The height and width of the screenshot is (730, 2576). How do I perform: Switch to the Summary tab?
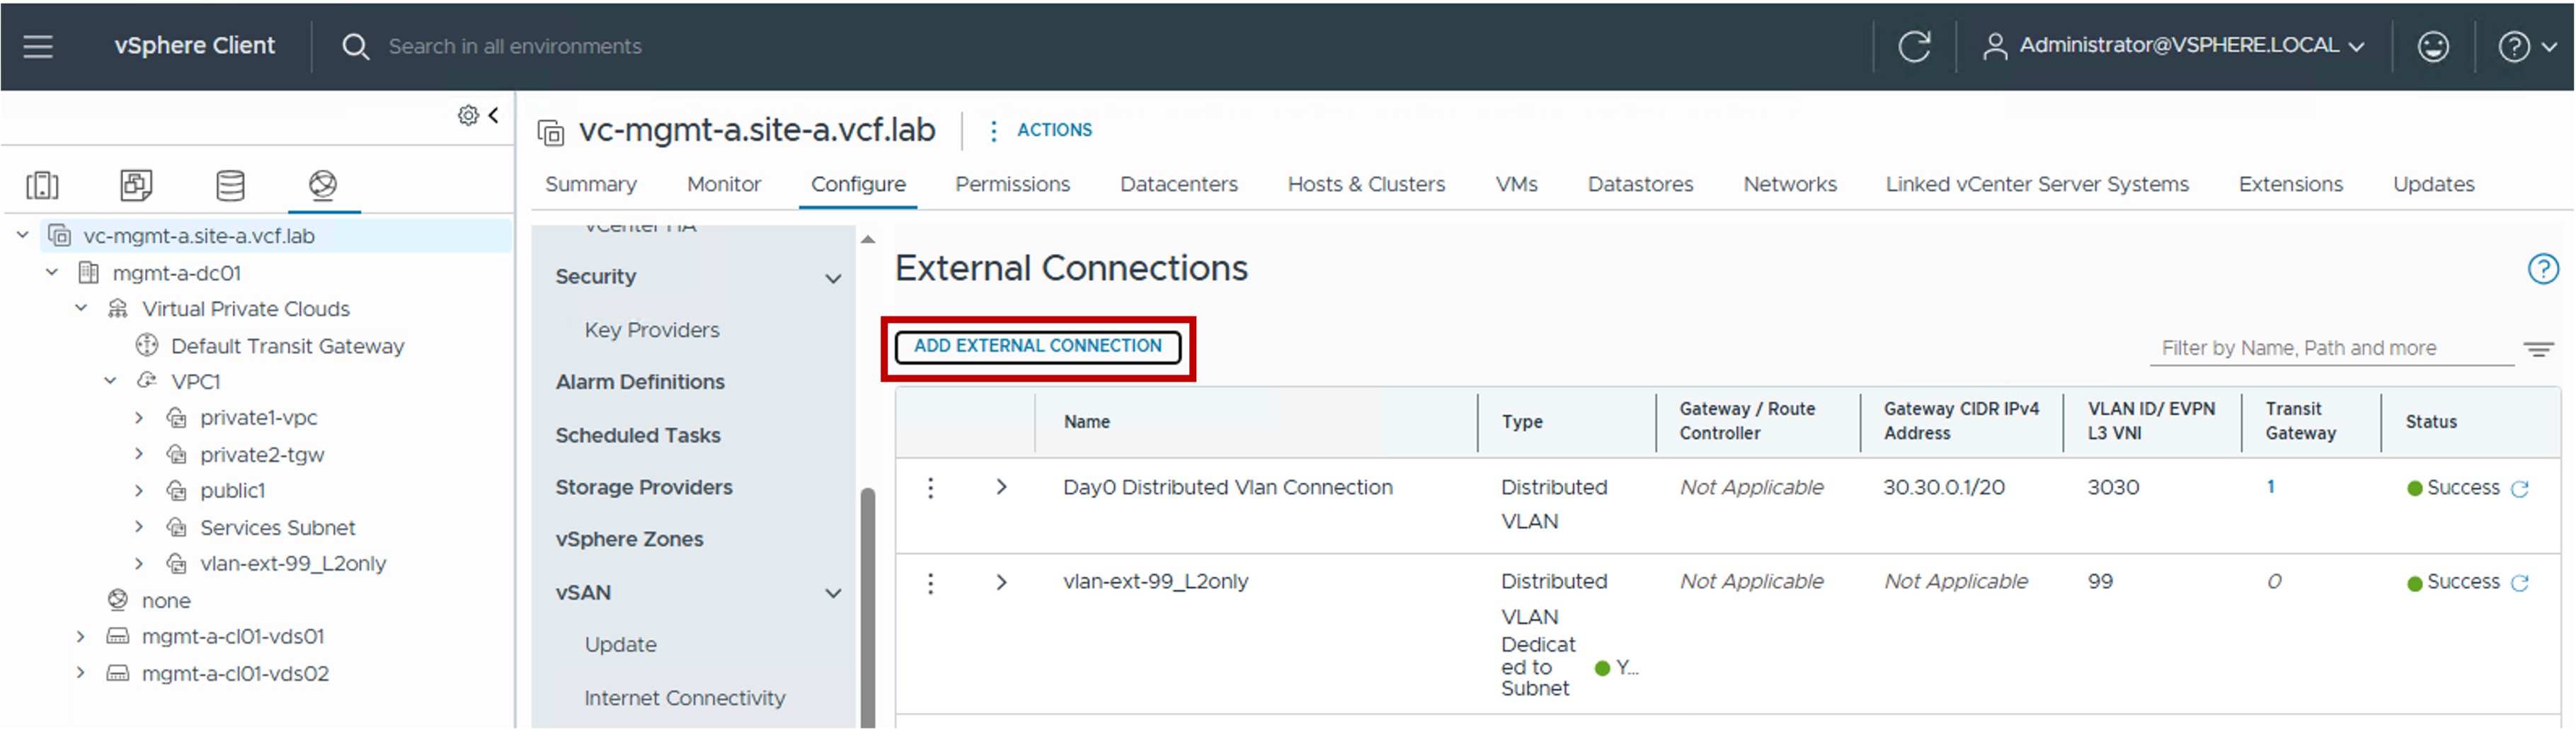click(x=591, y=185)
